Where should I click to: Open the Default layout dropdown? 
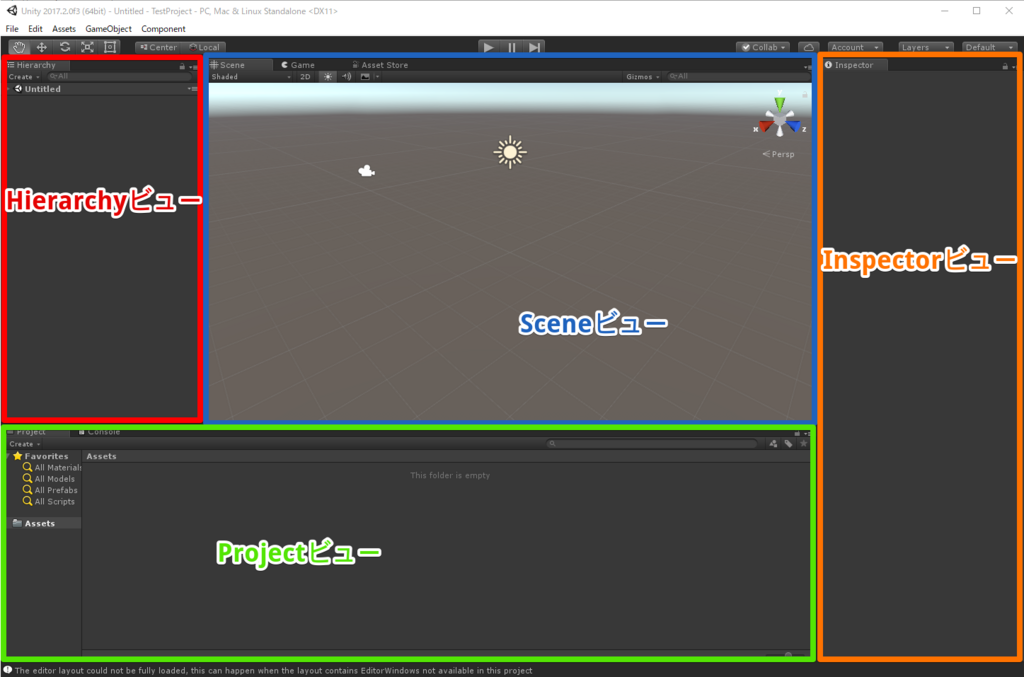(989, 47)
